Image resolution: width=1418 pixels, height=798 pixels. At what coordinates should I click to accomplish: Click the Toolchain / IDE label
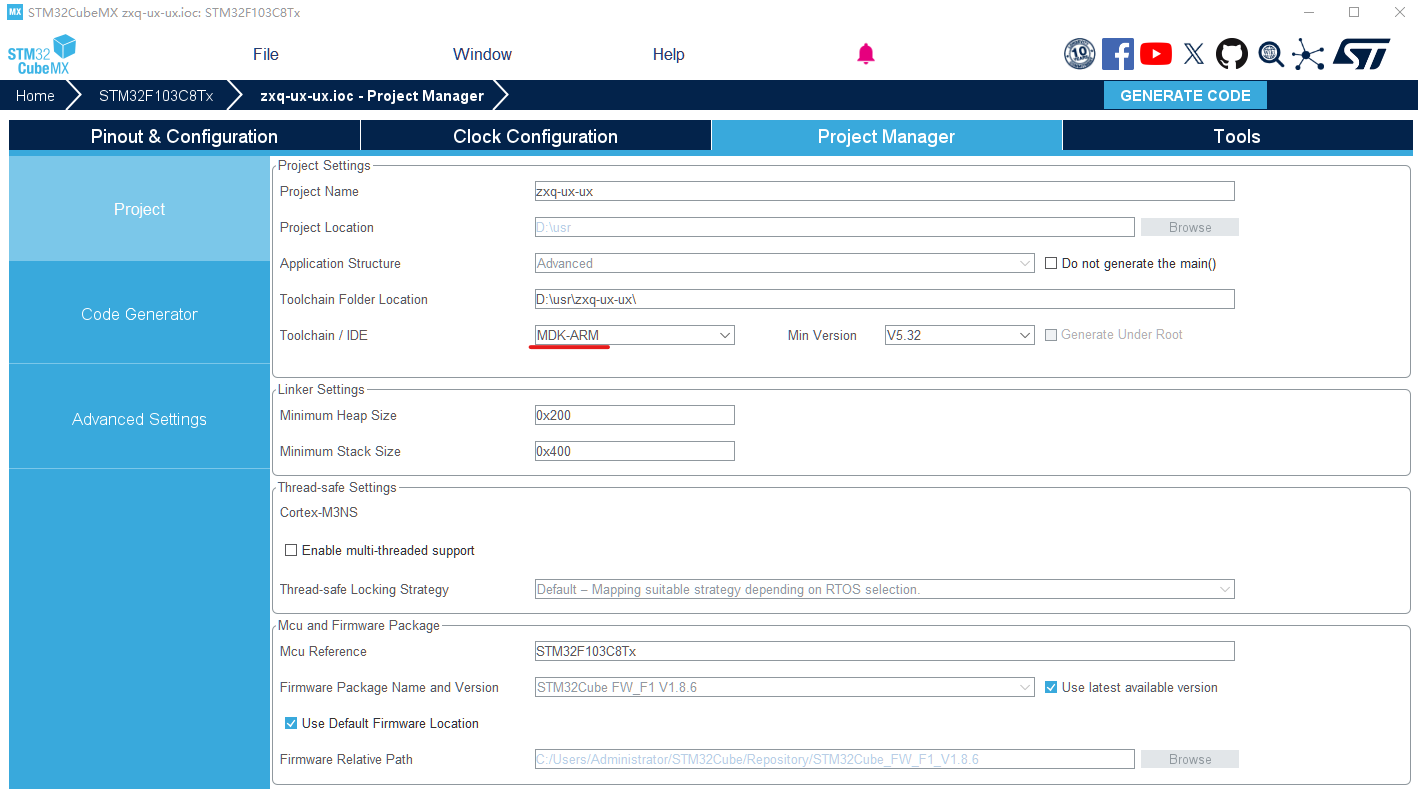click(x=324, y=336)
